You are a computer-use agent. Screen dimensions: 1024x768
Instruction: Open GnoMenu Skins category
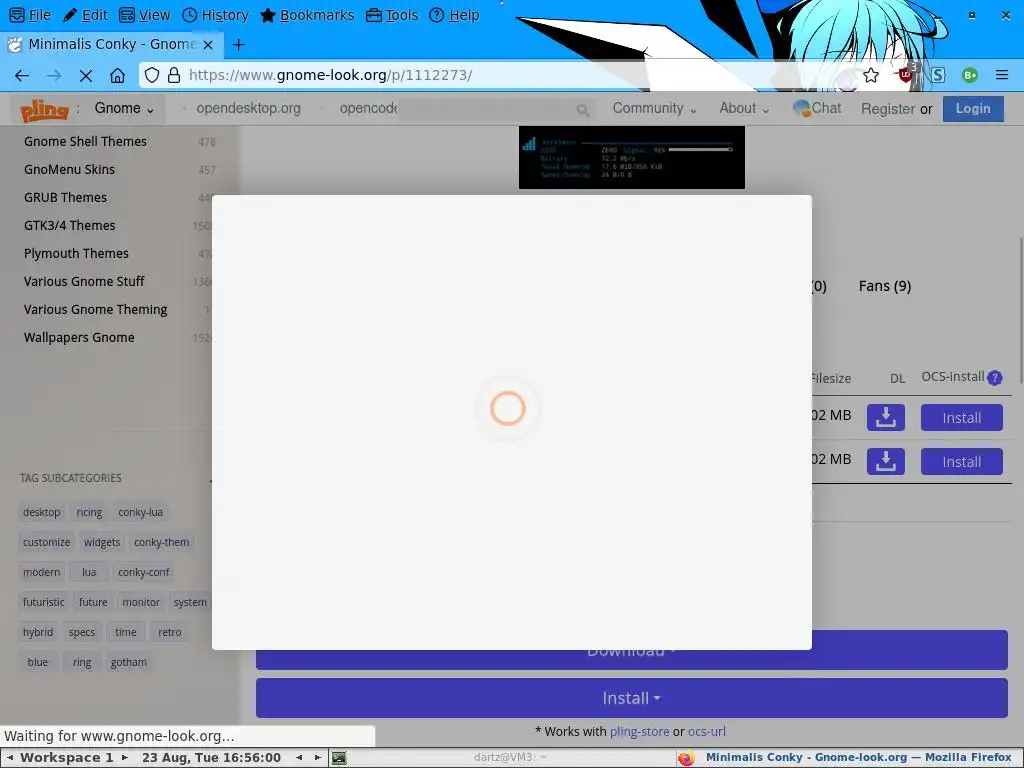point(69,170)
